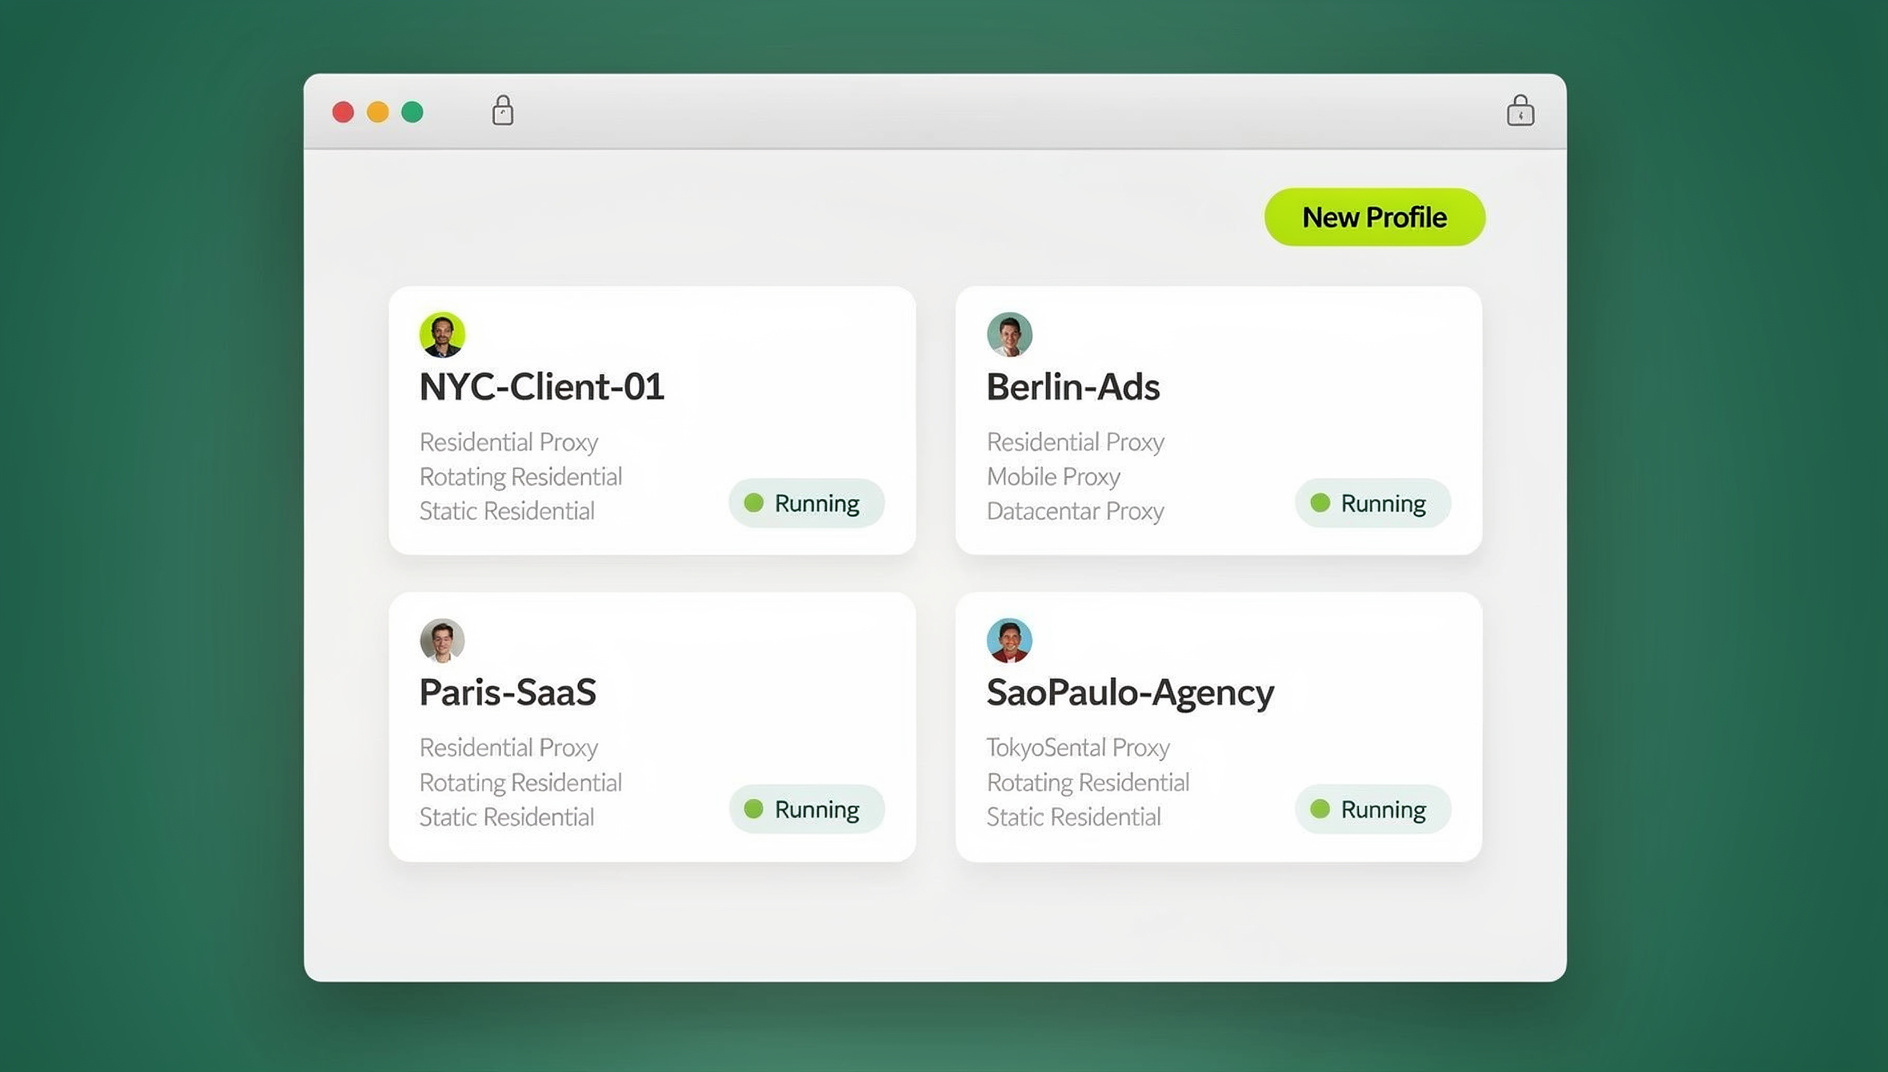Toggle the Running status on NYC-Client-01

[806, 503]
